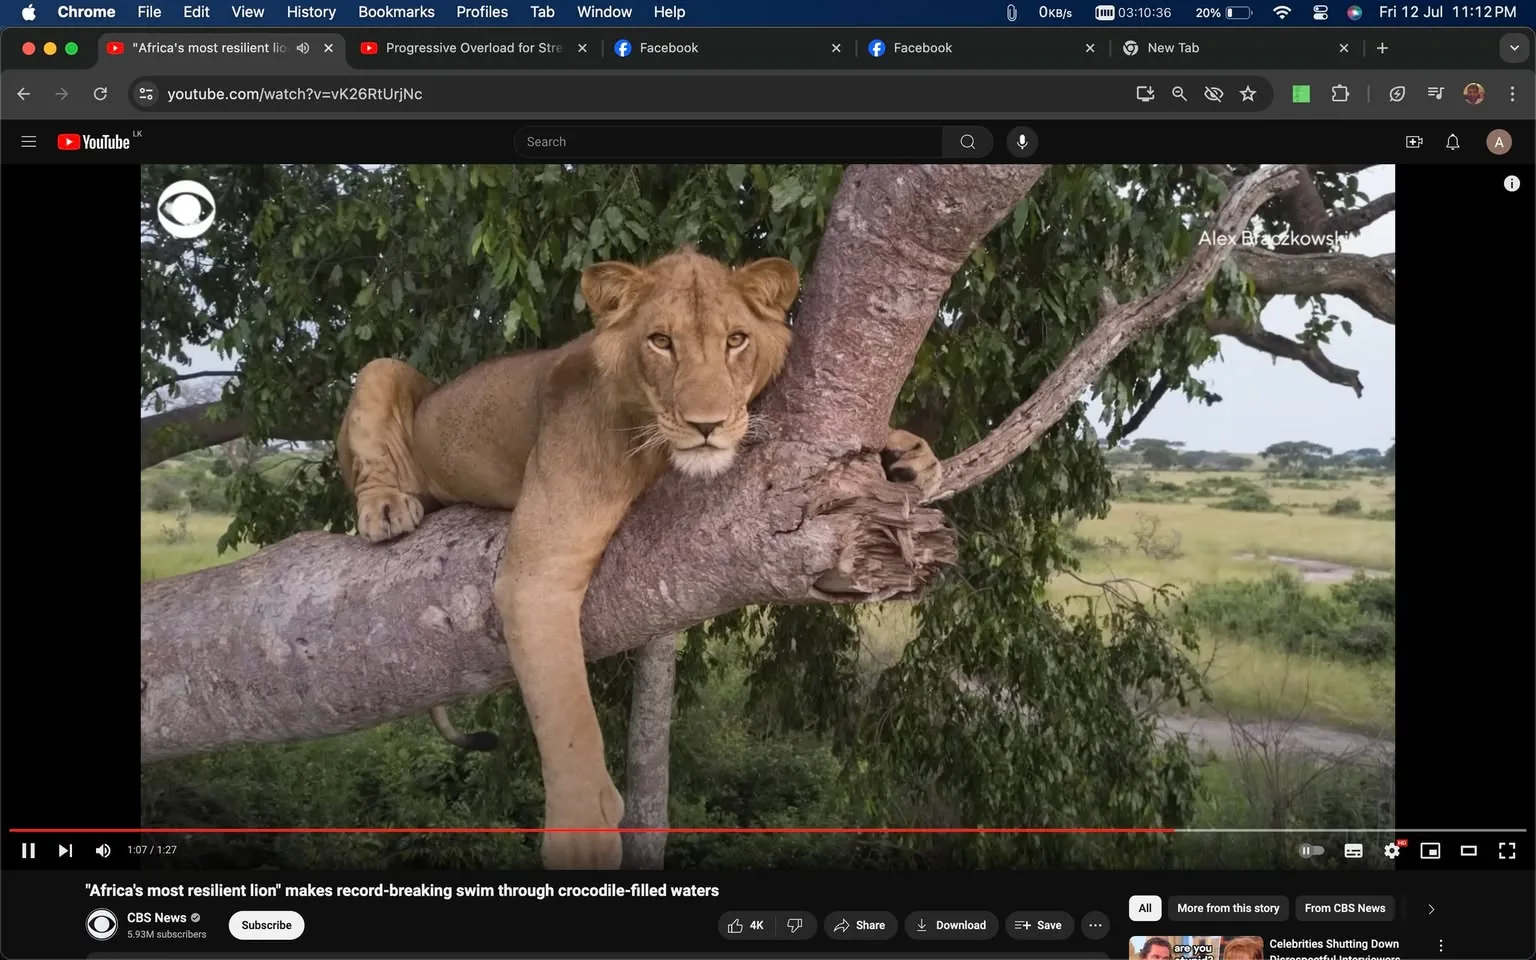Click the Create video camera icon
Screen dimensions: 1536x960
(x=1413, y=141)
